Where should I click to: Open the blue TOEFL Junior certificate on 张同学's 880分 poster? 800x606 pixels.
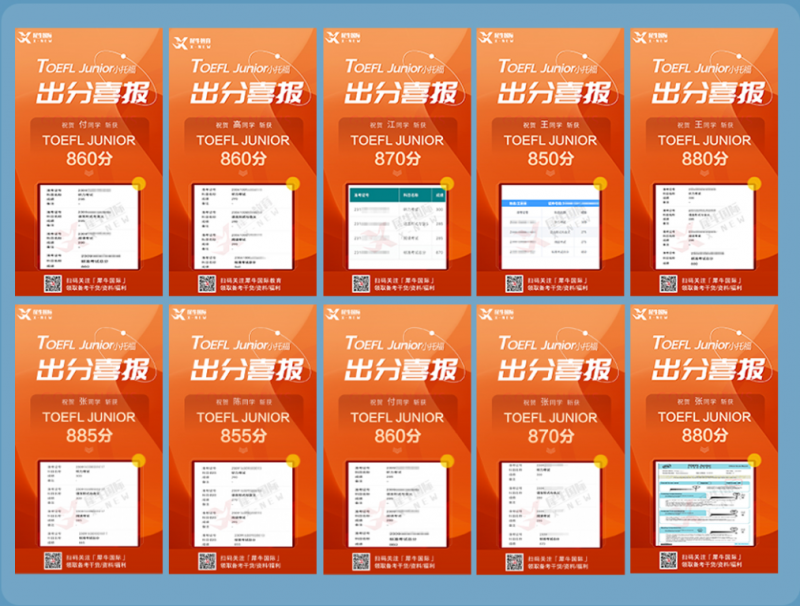click(704, 504)
